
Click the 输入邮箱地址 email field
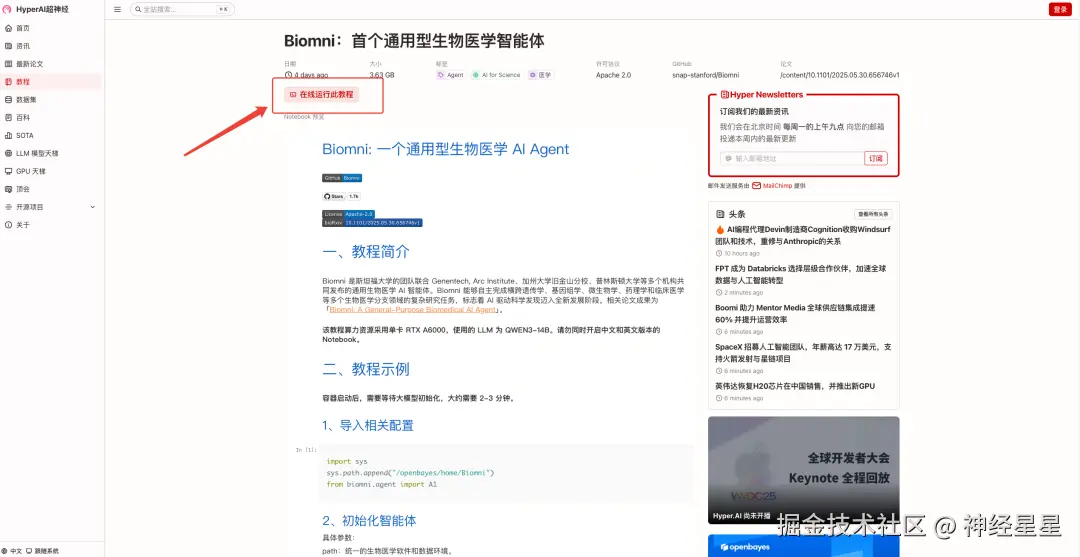click(x=792, y=158)
